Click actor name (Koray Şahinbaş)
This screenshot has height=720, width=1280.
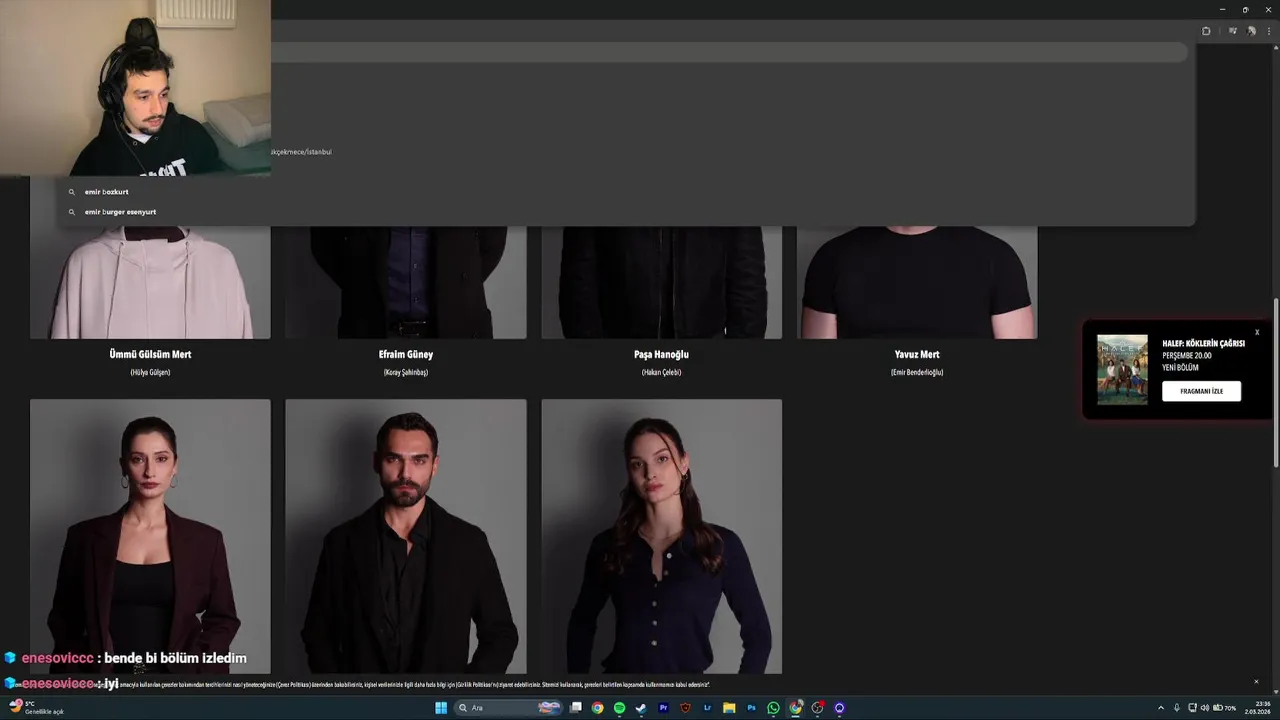coord(406,372)
